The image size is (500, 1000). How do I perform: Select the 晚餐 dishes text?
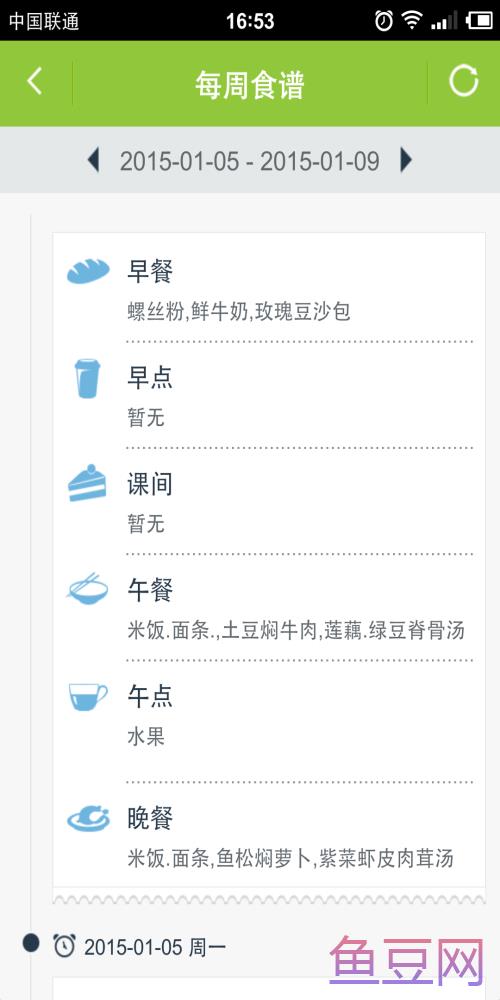pos(290,858)
